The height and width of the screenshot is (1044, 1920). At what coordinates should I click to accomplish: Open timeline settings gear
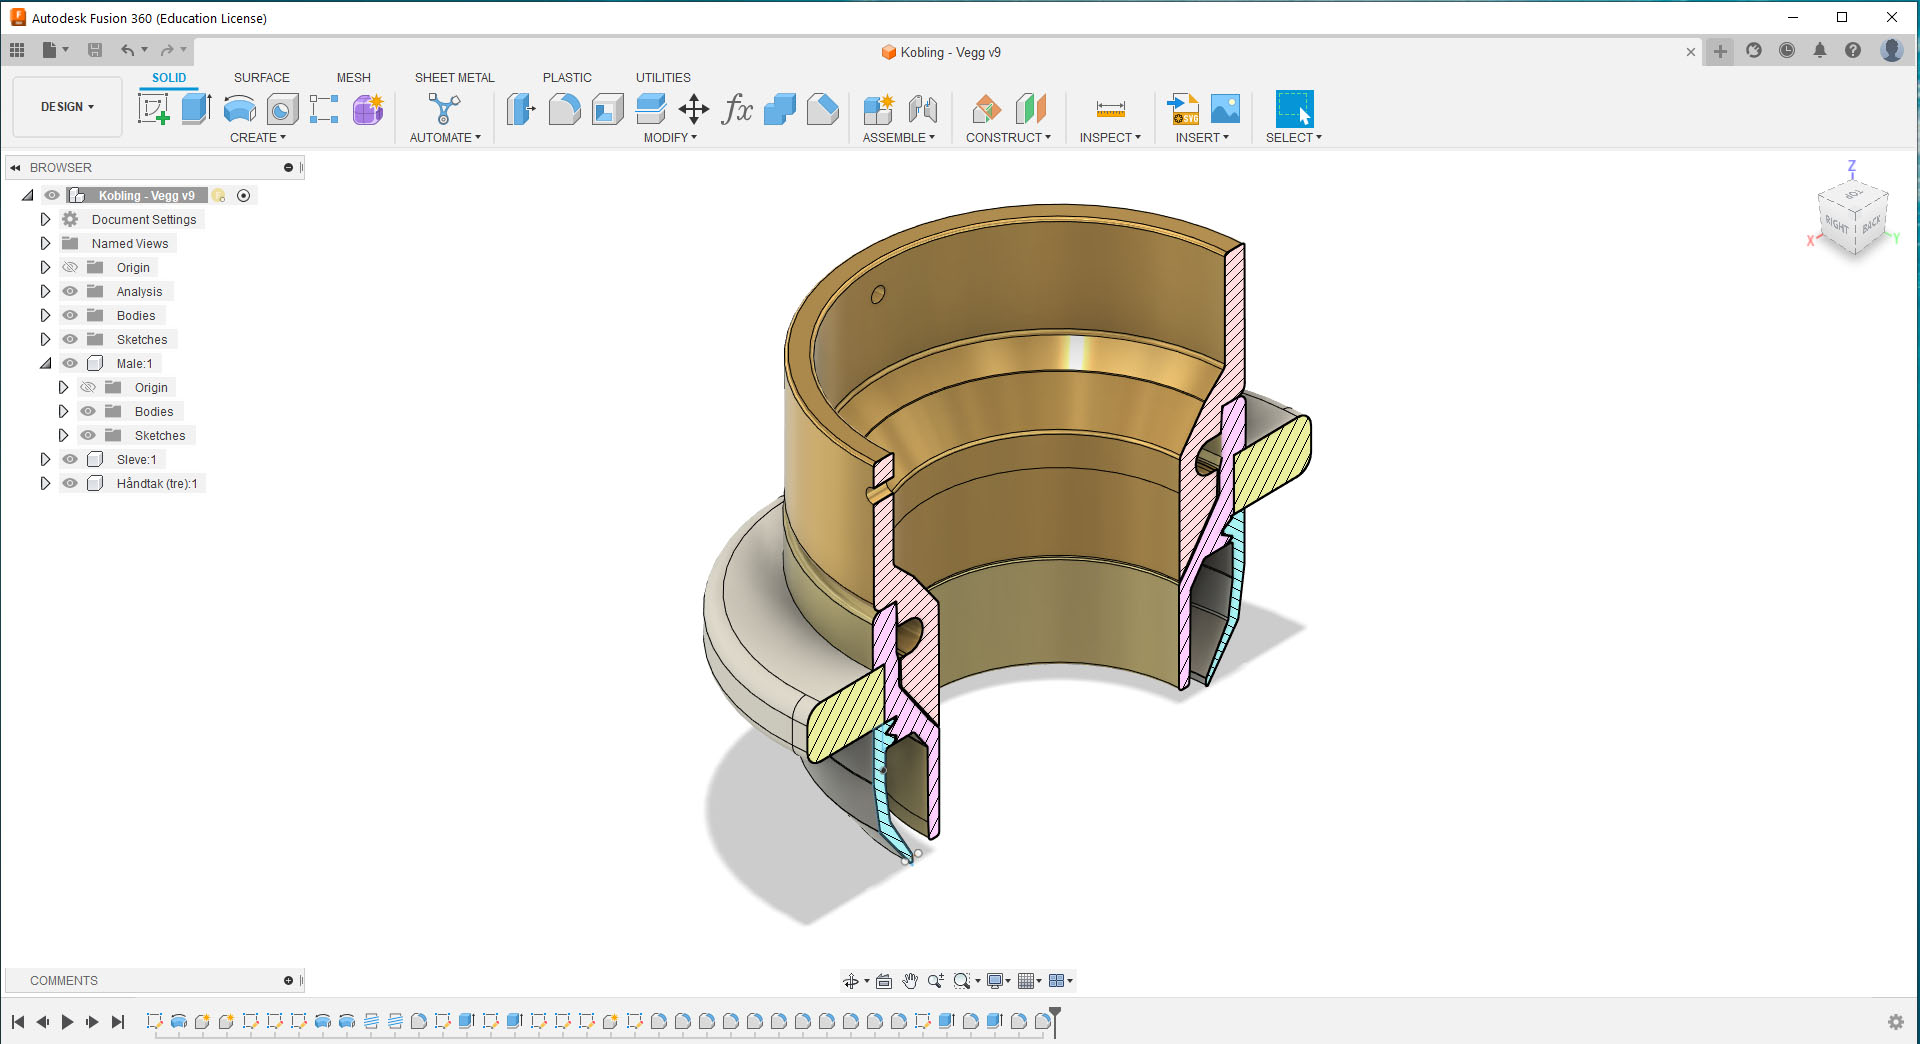click(x=1896, y=1022)
